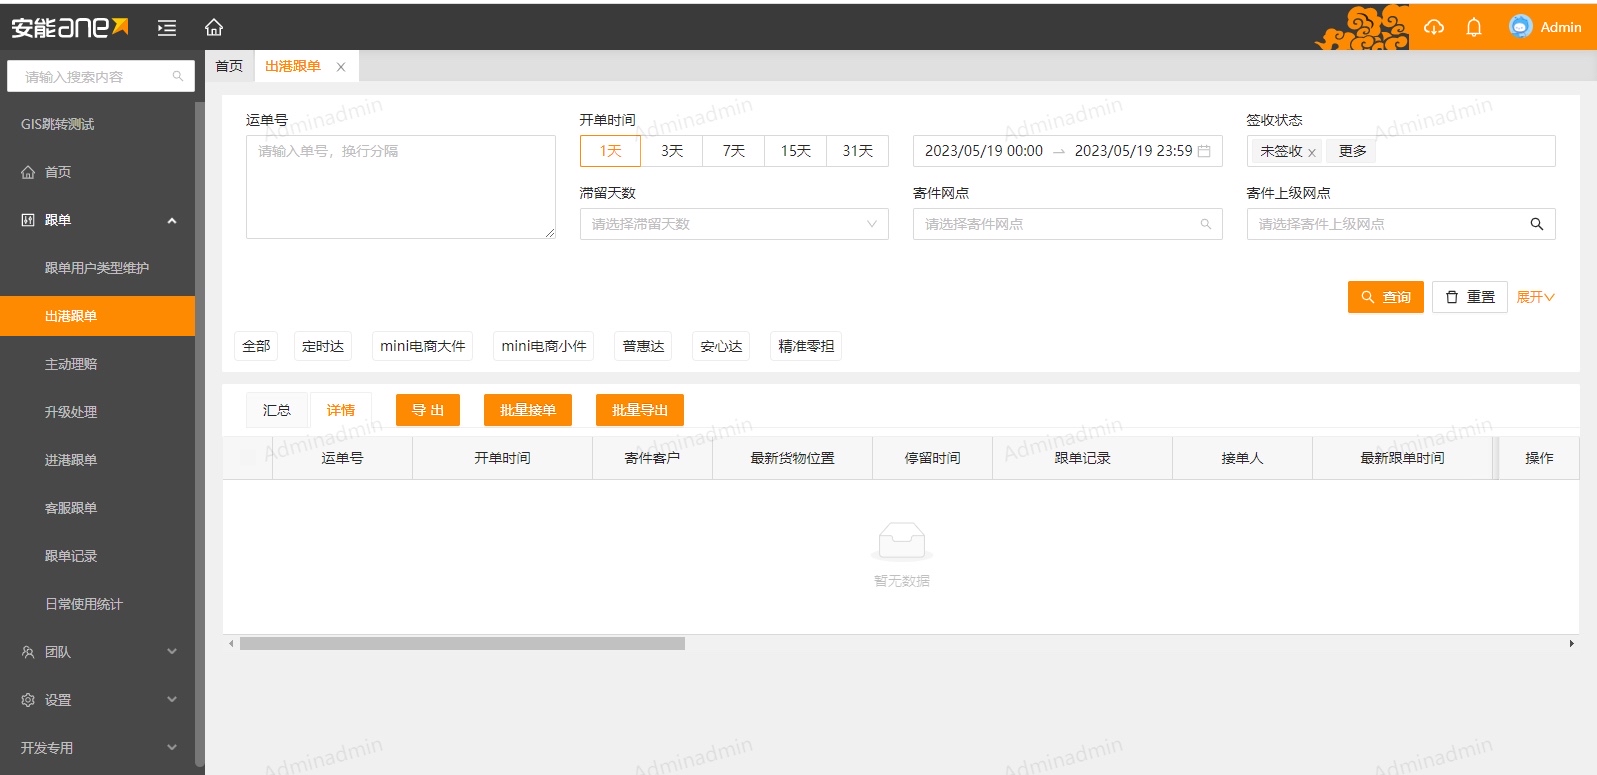The height and width of the screenshot is (775, 1597).
Task: Click horizontal scrollbar thumb under table
Action: point(462,643)
